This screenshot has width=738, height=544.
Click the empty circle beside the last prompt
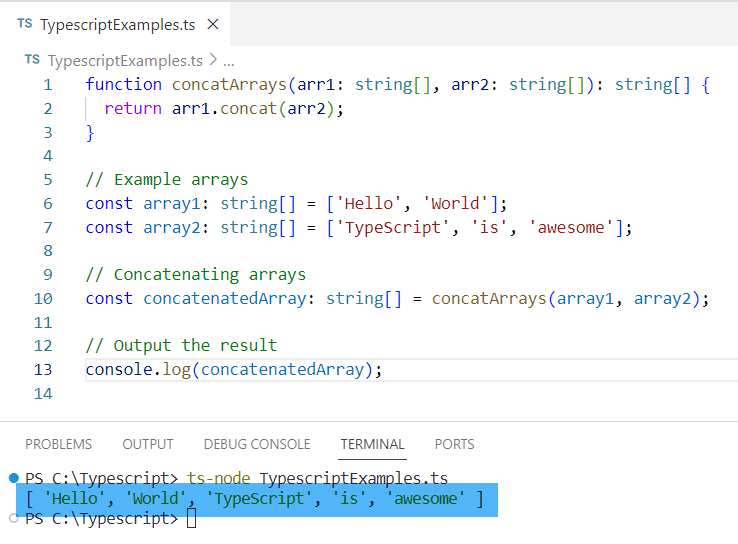pos(14,519)
